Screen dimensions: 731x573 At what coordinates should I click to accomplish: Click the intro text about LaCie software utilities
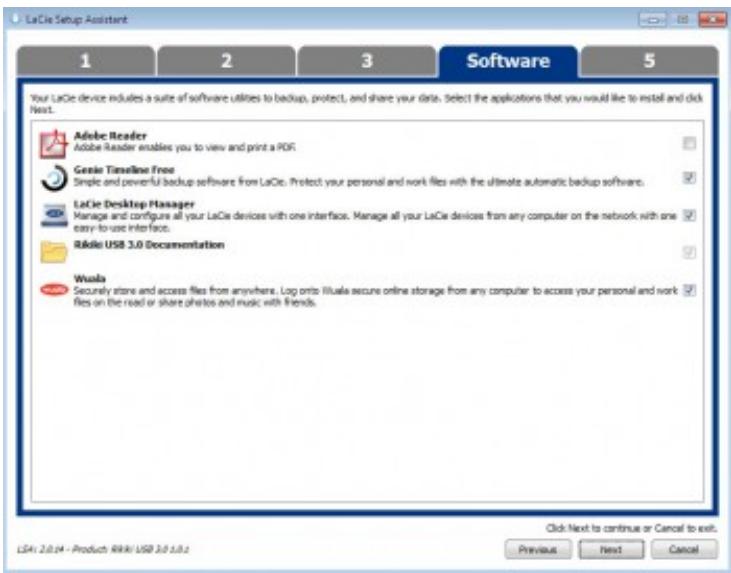[x=366, y=104]
